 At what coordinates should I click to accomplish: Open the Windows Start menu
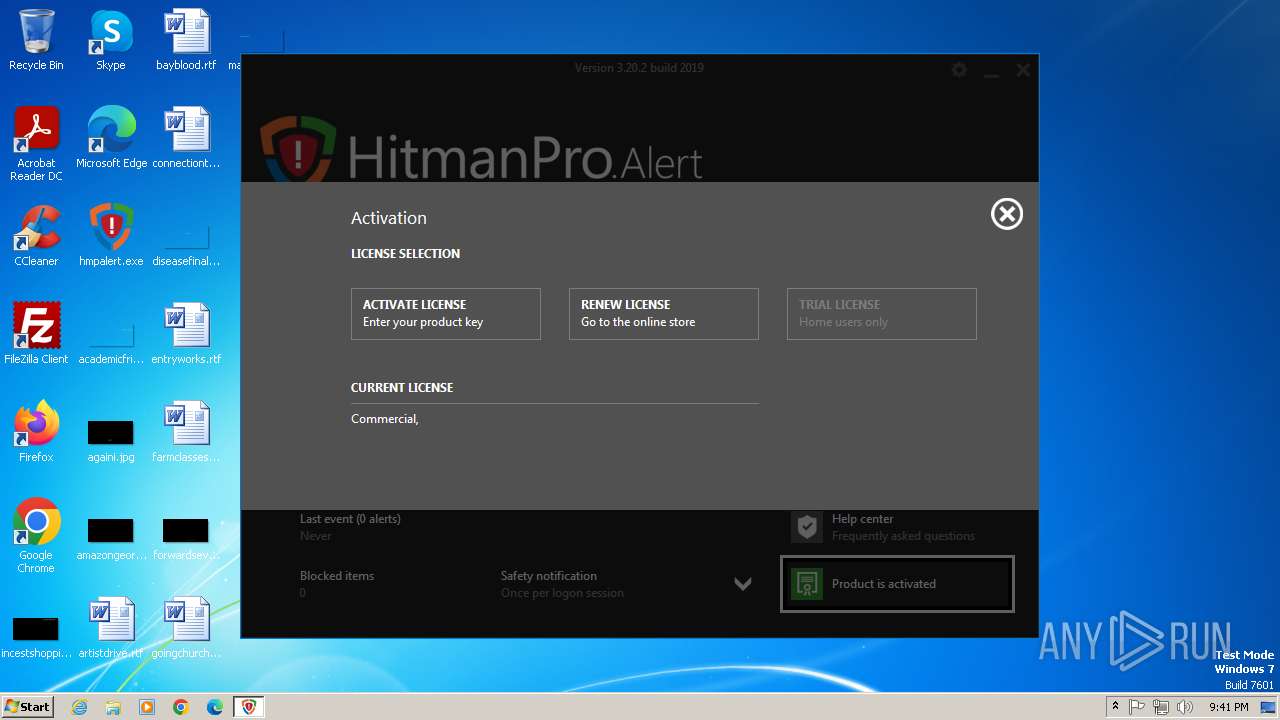click(27, 706)
